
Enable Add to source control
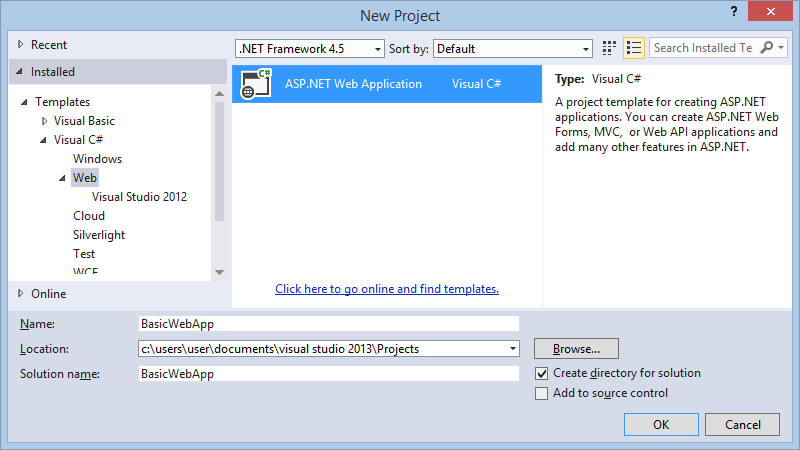(x=541, y=393)
